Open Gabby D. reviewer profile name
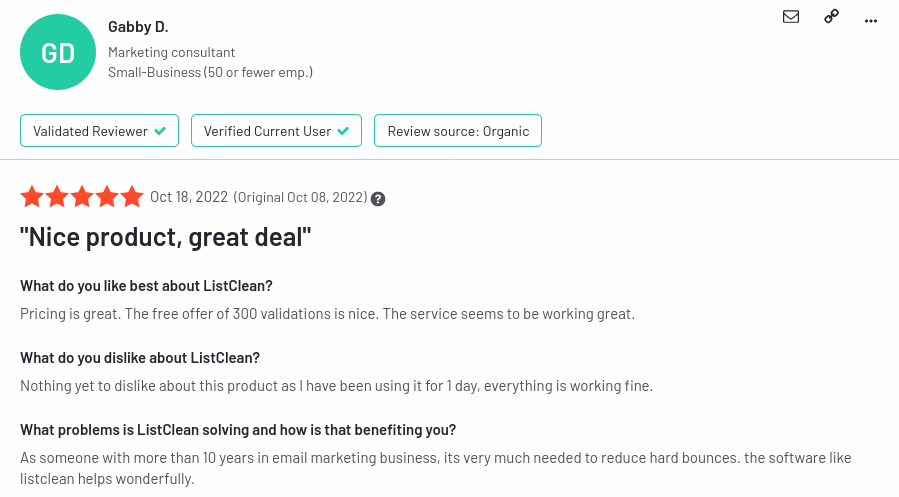 [x=137, y=26]
